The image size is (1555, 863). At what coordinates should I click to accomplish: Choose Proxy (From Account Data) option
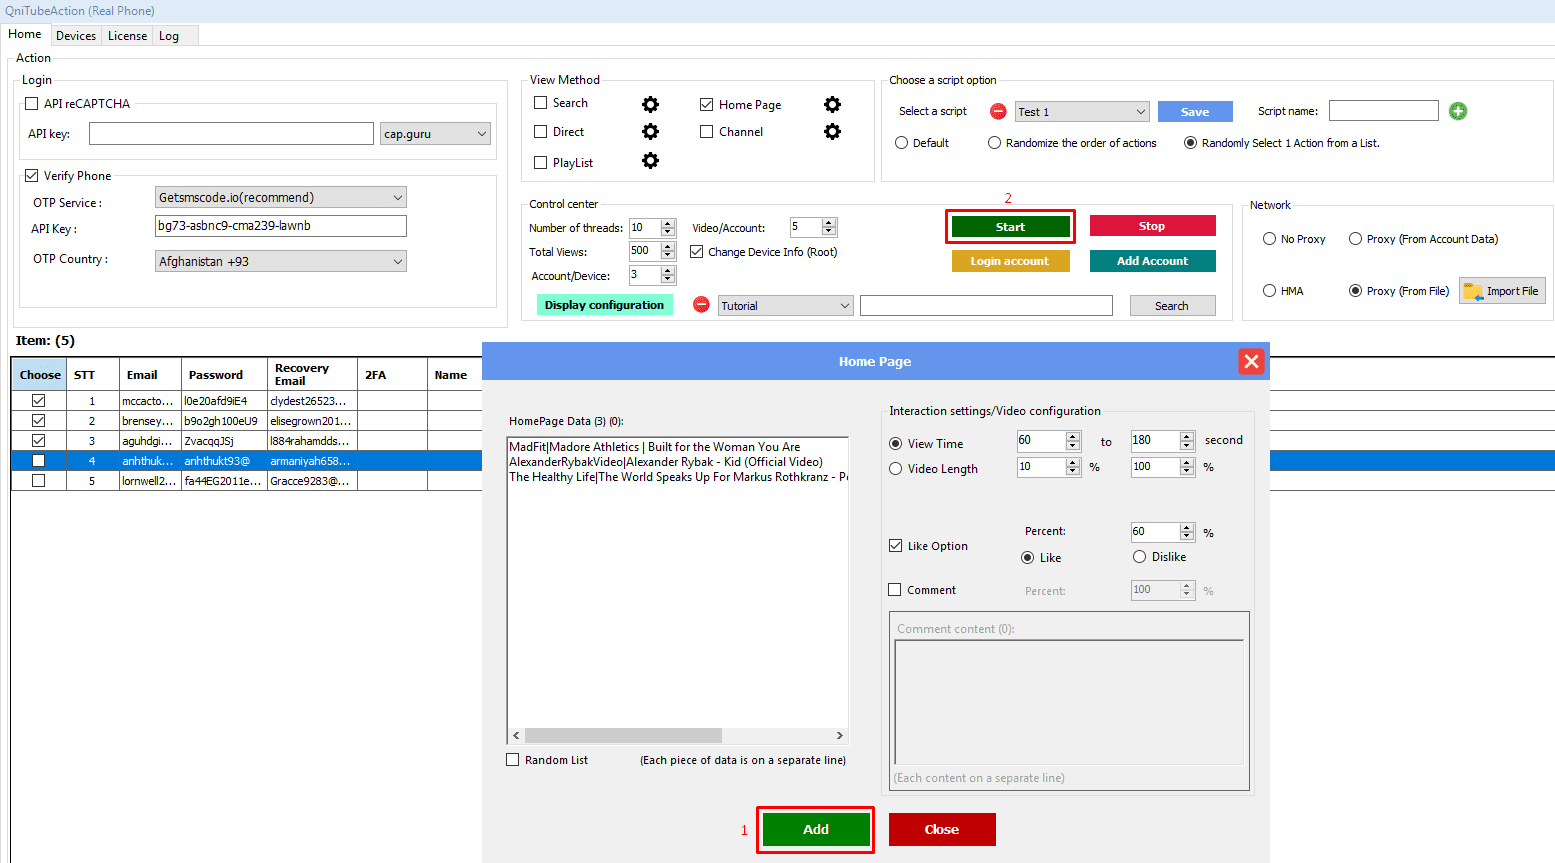pos(1355,239)
